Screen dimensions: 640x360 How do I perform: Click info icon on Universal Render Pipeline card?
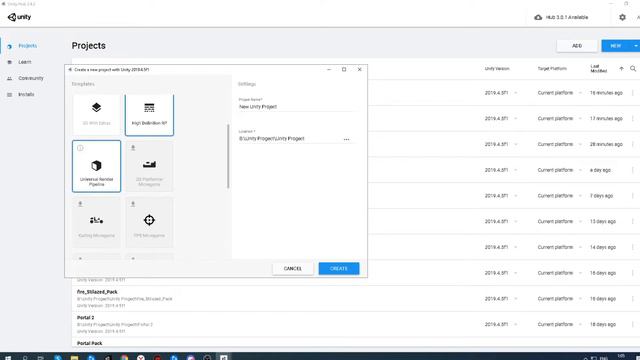tap(80, 148)
